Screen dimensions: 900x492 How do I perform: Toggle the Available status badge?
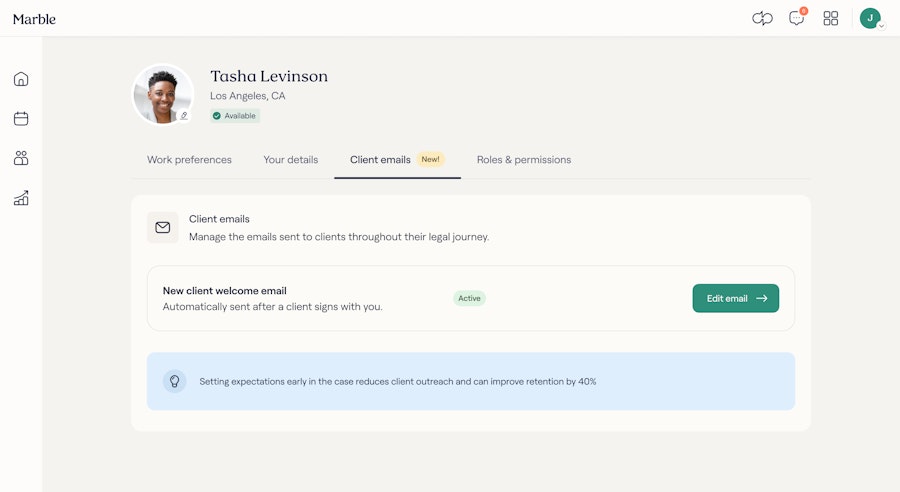pyautogui.click(x=235, y=116)
